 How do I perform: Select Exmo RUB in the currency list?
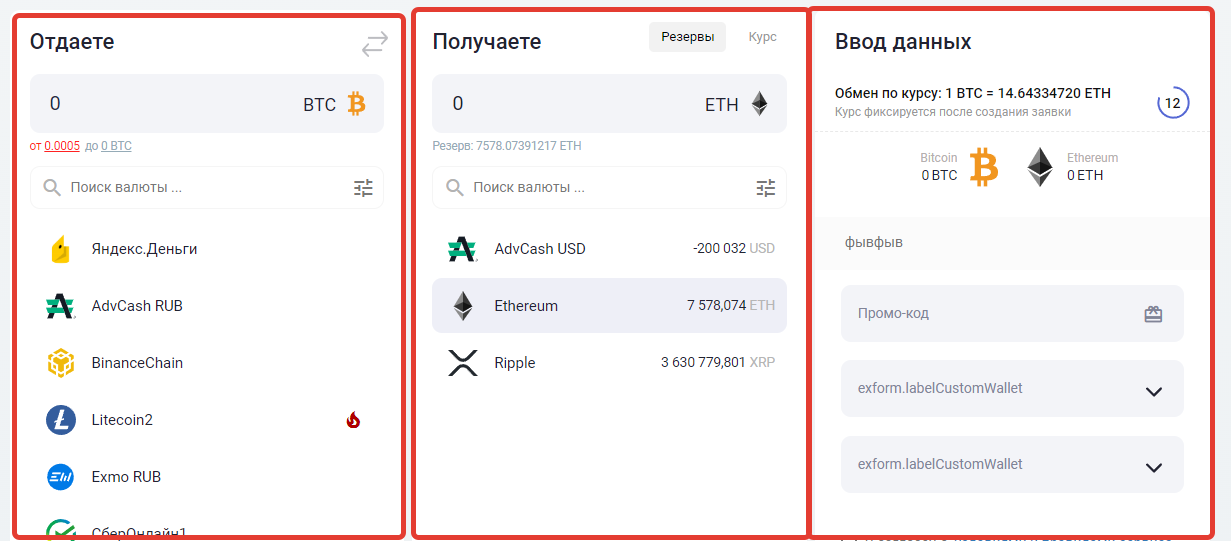(207, 477)
